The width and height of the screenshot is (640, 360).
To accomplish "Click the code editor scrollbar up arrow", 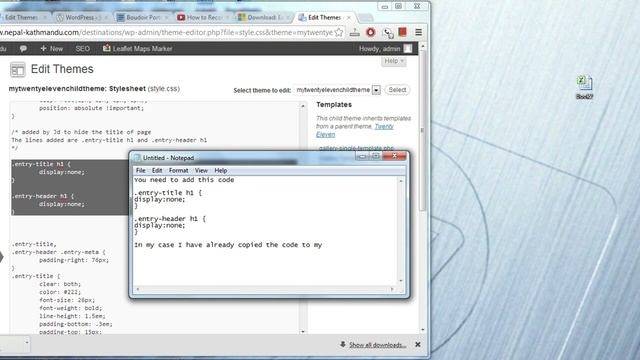I will 303,106.
